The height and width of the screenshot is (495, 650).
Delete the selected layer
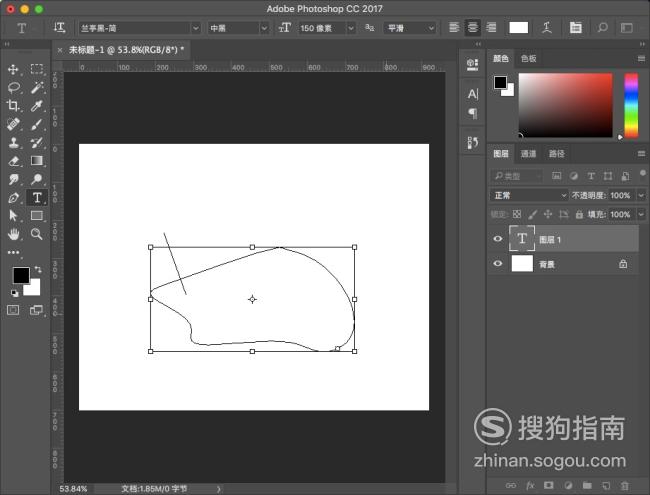pos(625,485)
